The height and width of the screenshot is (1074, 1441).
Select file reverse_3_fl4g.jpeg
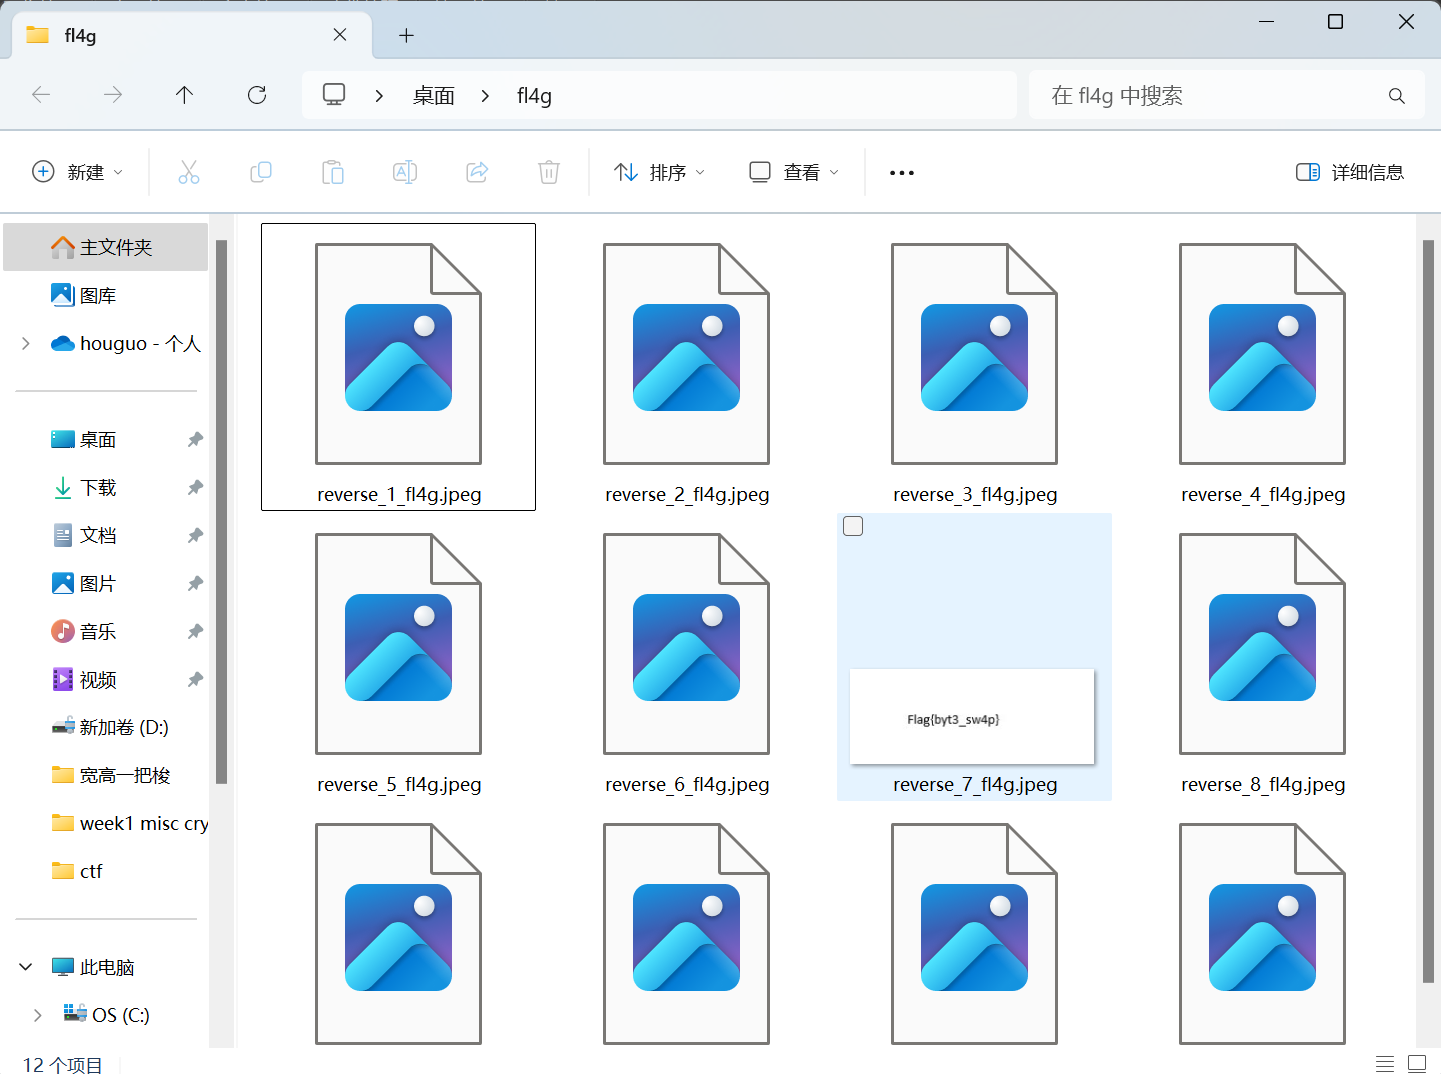(x=974, y=367)
